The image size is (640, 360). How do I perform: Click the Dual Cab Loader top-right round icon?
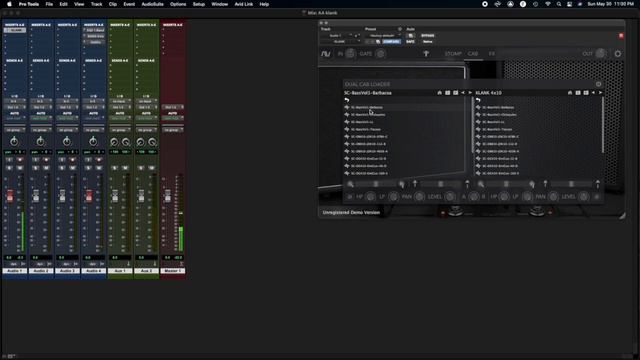coord(598,84)
